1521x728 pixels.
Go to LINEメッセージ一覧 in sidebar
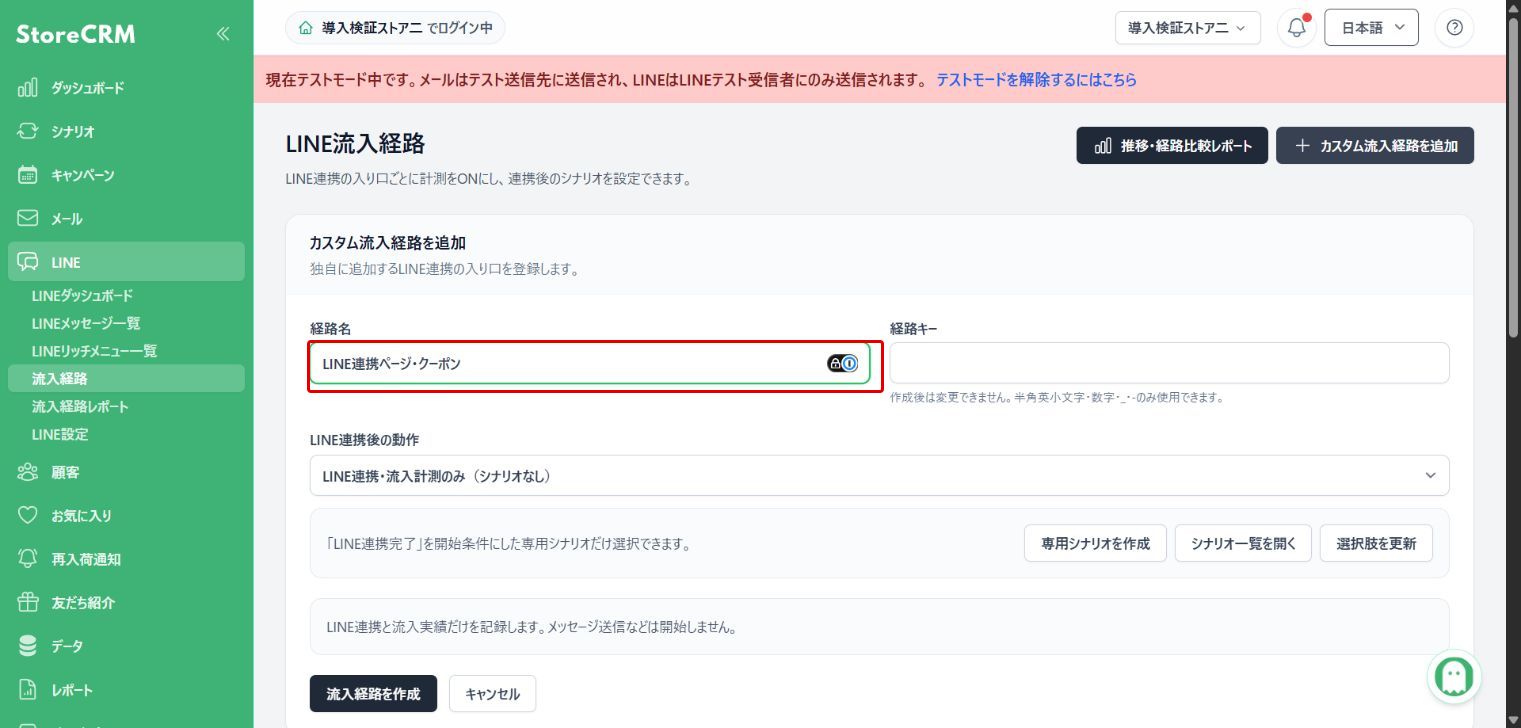point(86,323)
